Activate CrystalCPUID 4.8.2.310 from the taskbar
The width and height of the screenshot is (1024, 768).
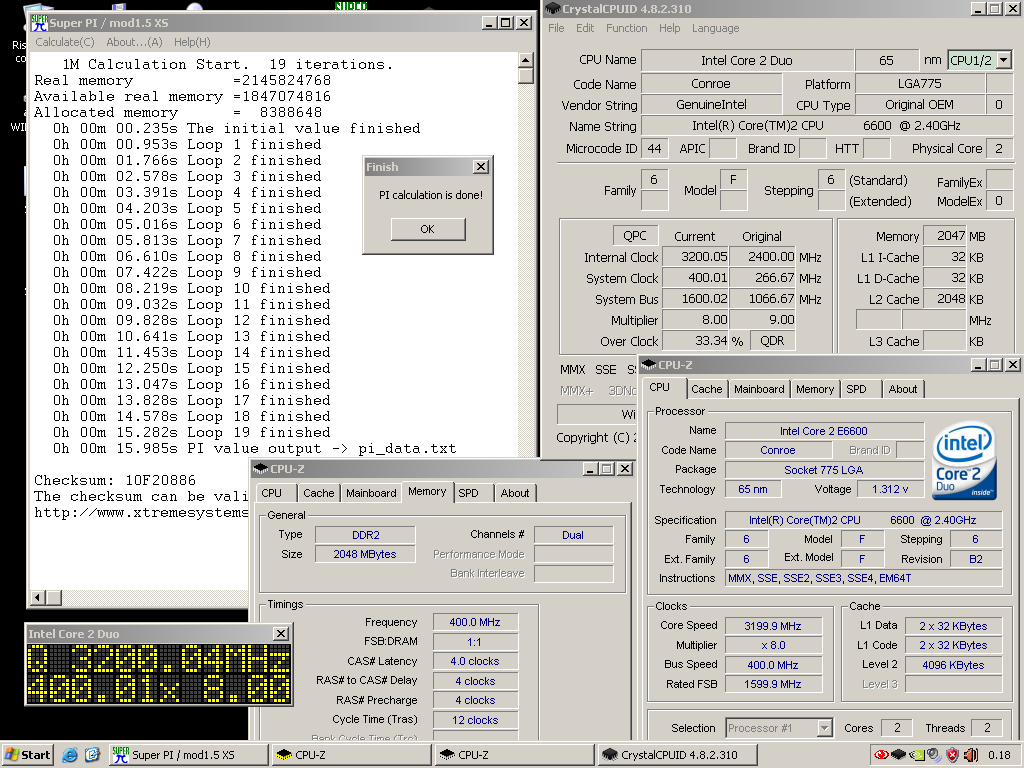click(x=677, y=755)
